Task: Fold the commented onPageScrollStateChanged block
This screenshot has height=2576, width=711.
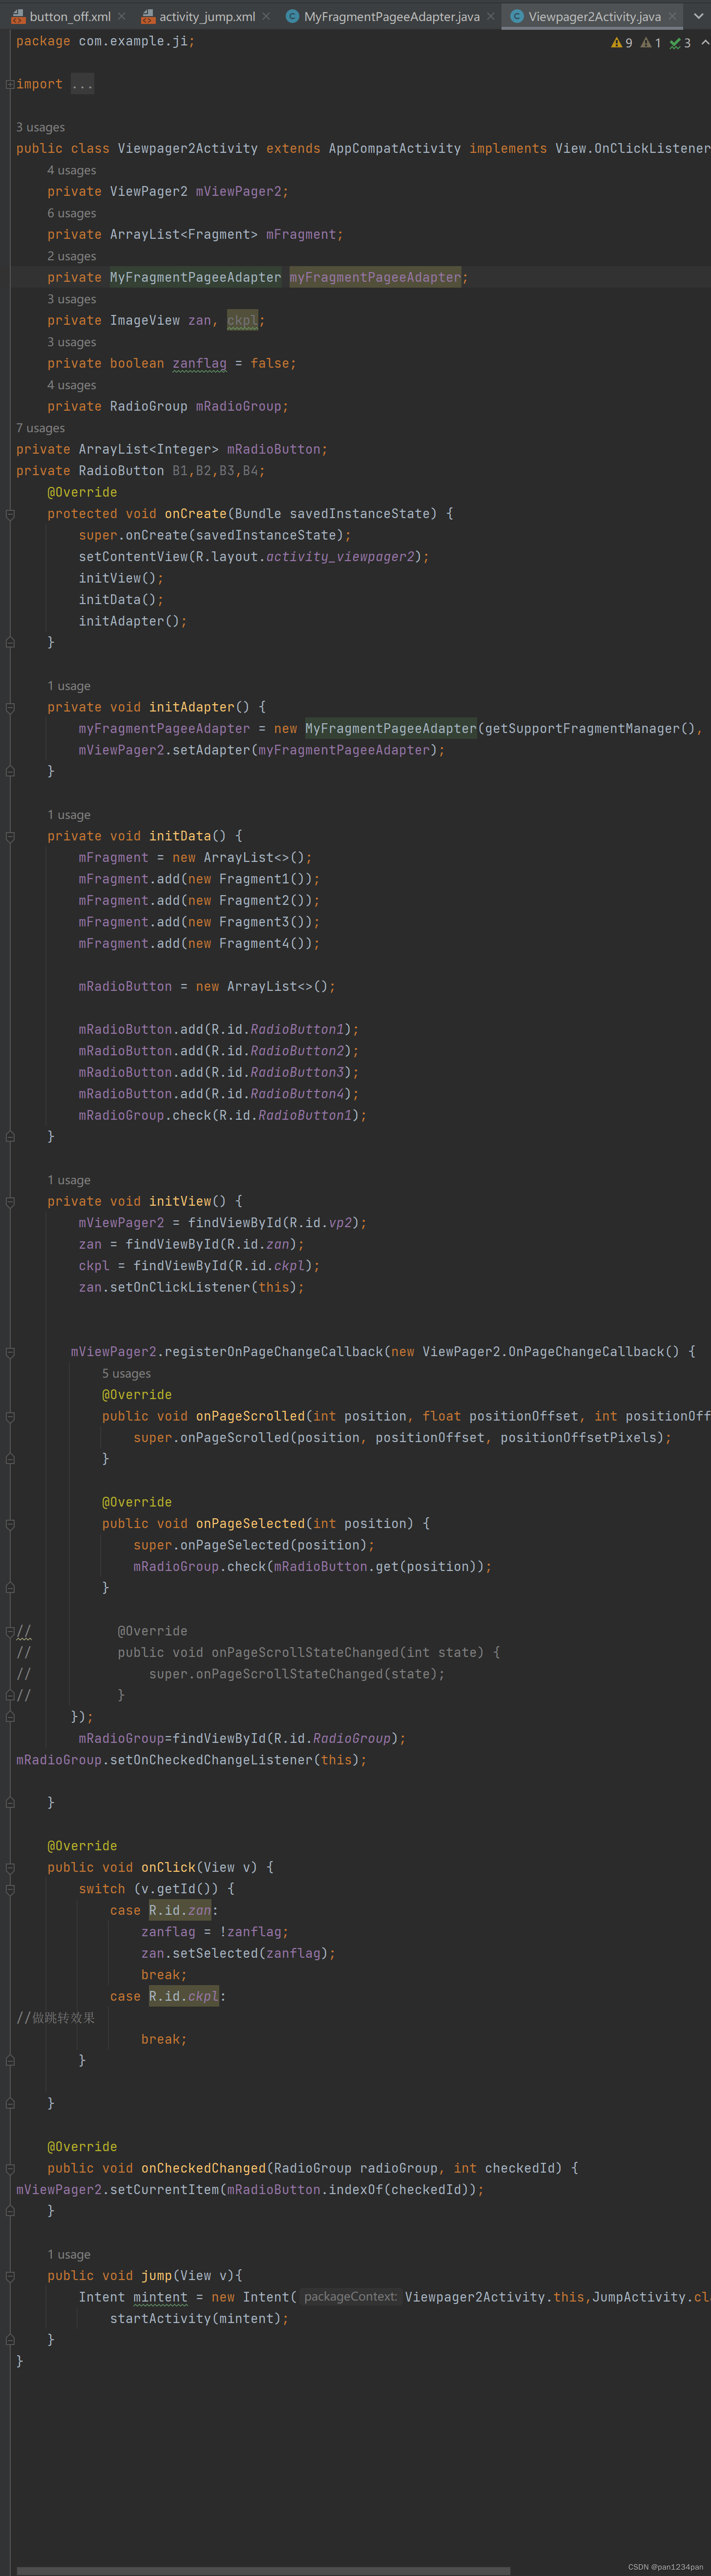Action: pyautogui.click(x=10, y=1631)
